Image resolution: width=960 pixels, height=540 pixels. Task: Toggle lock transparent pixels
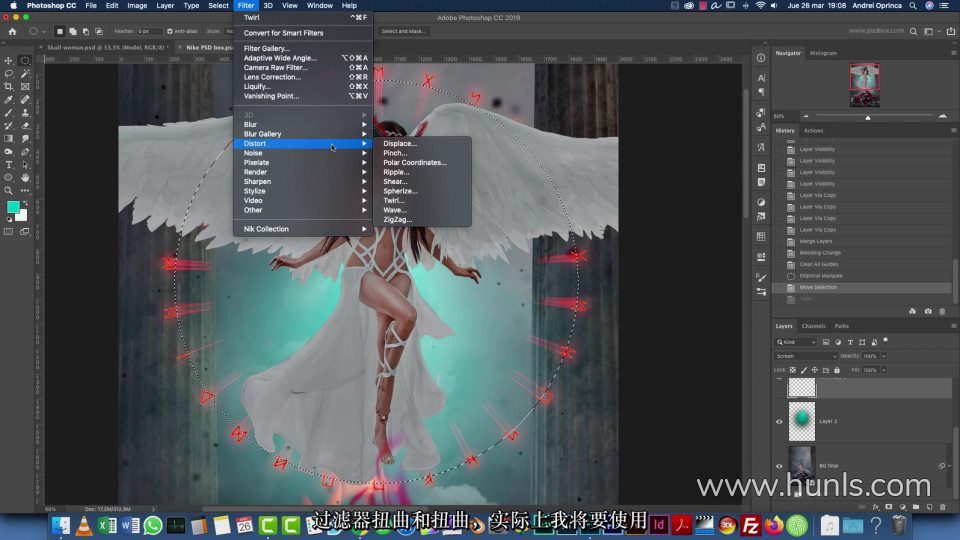click(793, 370)
